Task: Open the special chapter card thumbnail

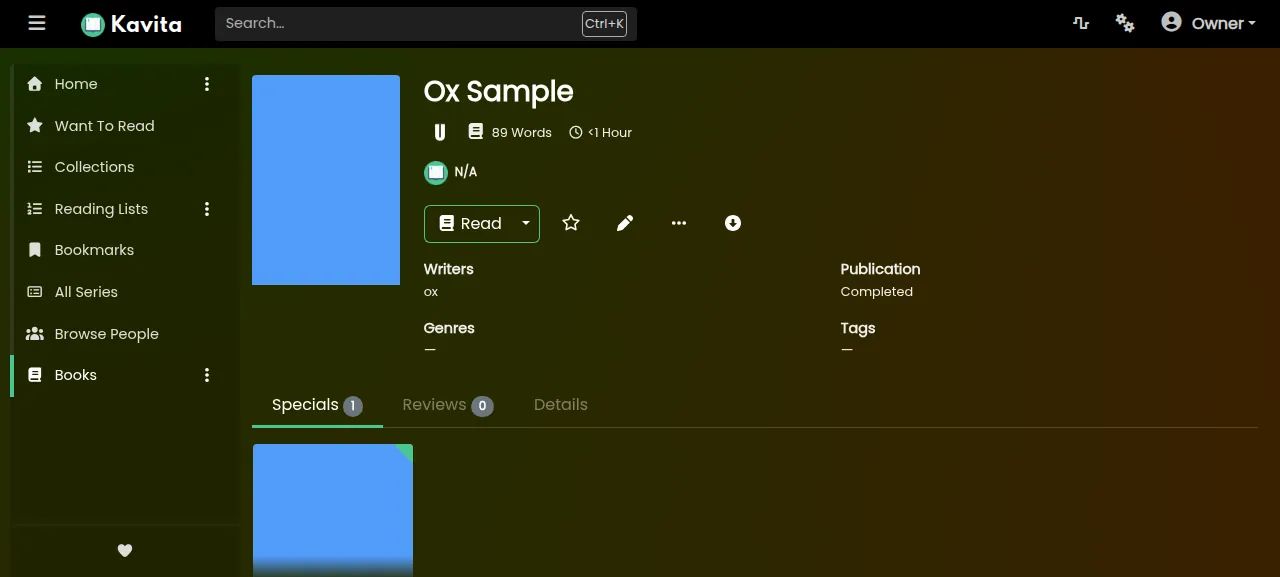Action: [333, 510]
